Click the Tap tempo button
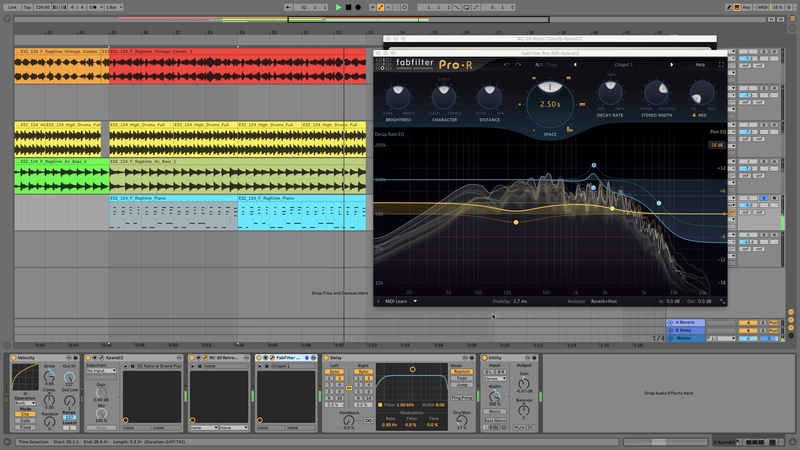This screenshot has width=800, height=450. (x=27, y=7)
